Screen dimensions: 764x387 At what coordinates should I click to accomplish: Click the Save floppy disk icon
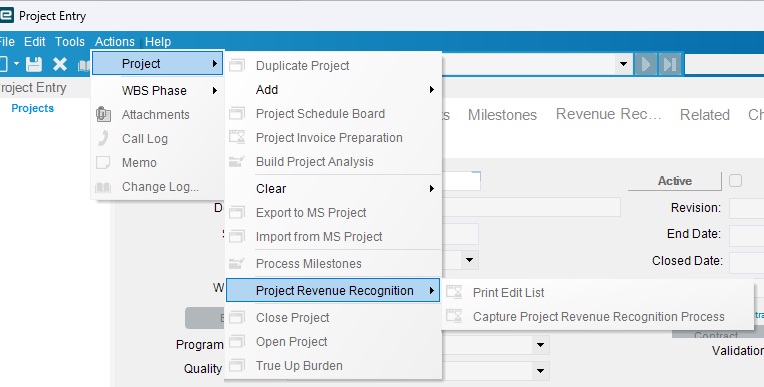click(x=34, y=64)
